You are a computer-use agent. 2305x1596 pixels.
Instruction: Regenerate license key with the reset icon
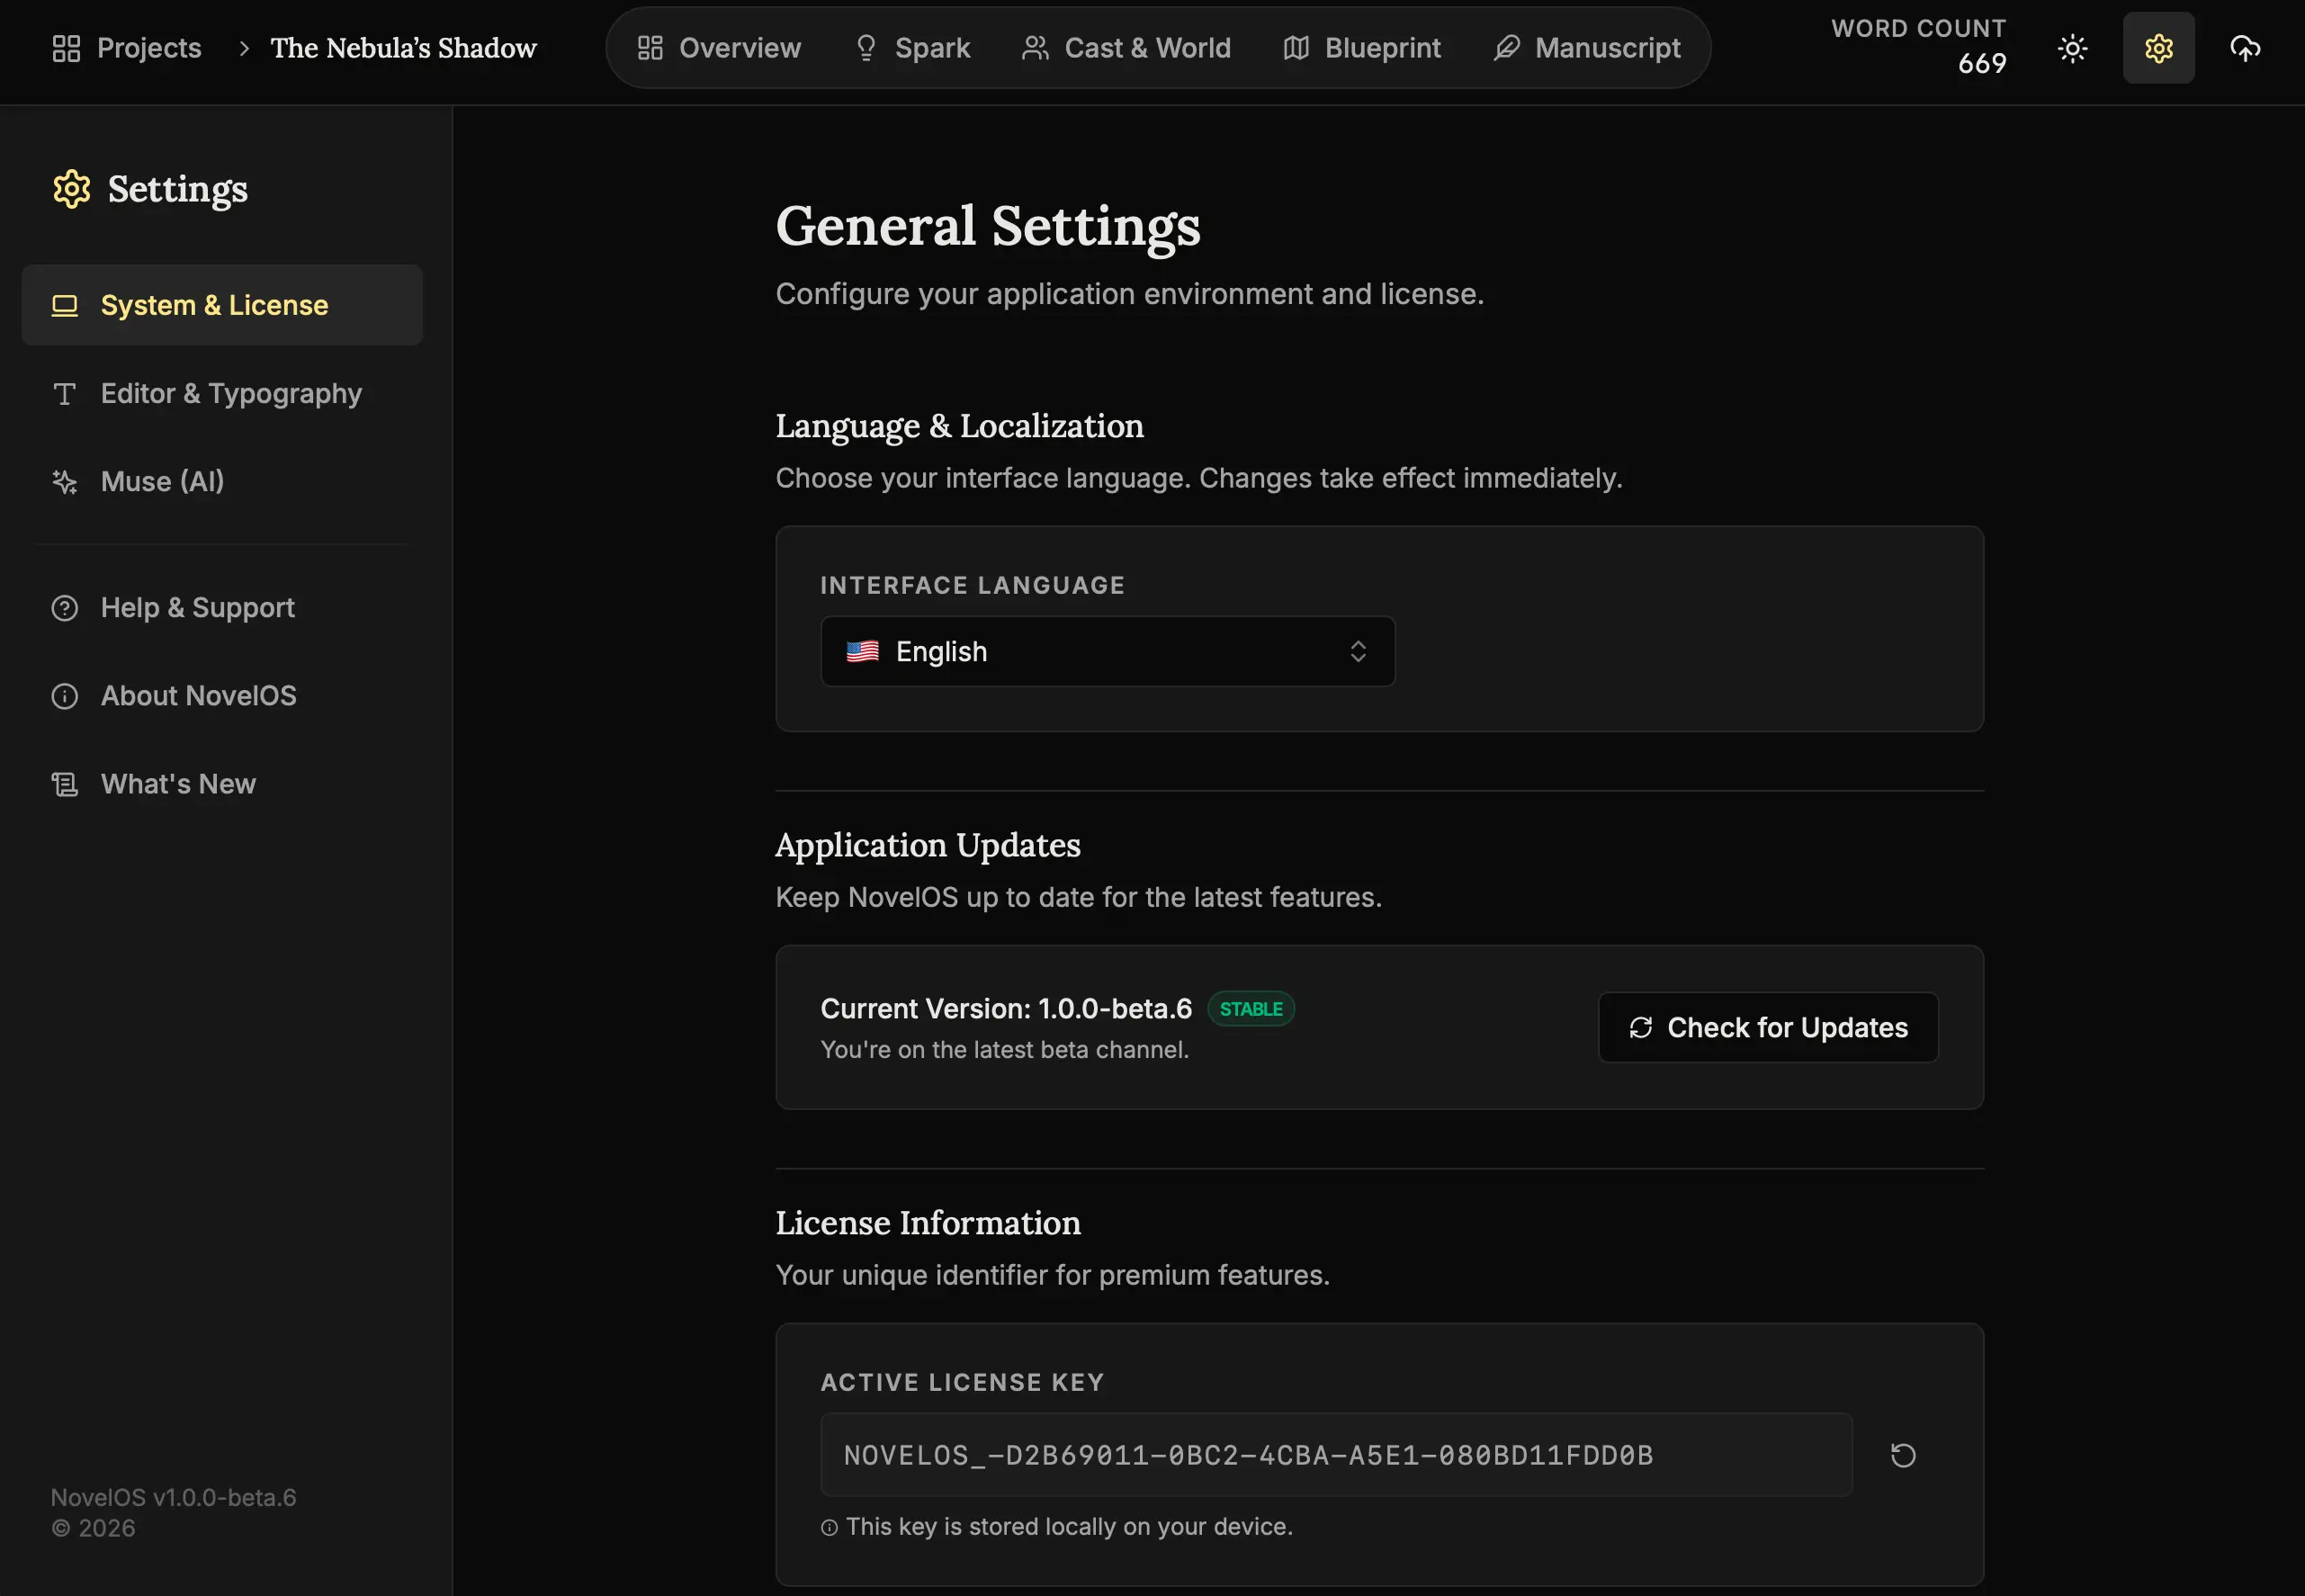pyautogui.click(x=1902, y=1455)
